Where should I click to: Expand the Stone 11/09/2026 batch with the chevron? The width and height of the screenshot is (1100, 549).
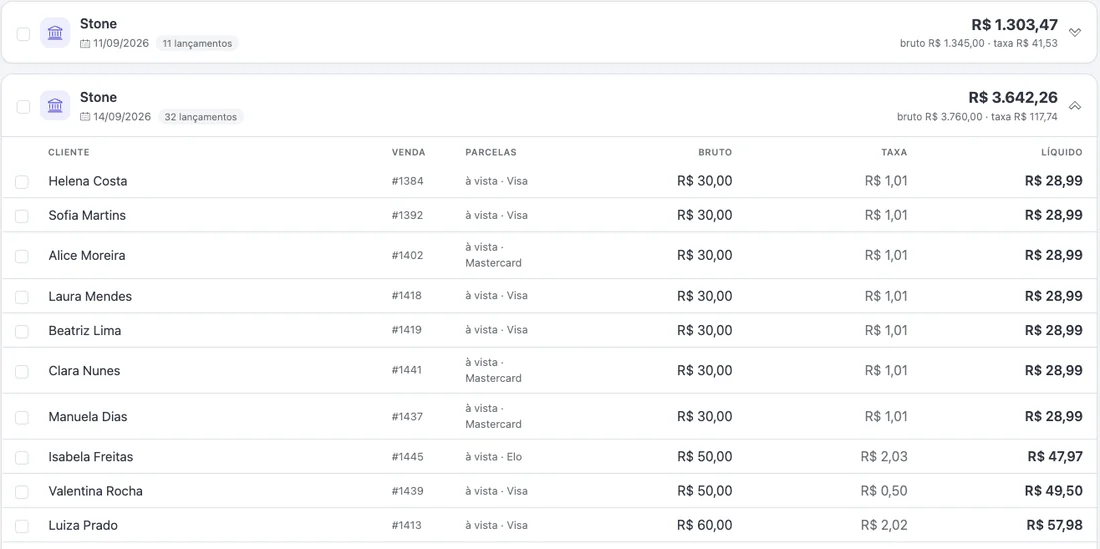click(1074, 32)
